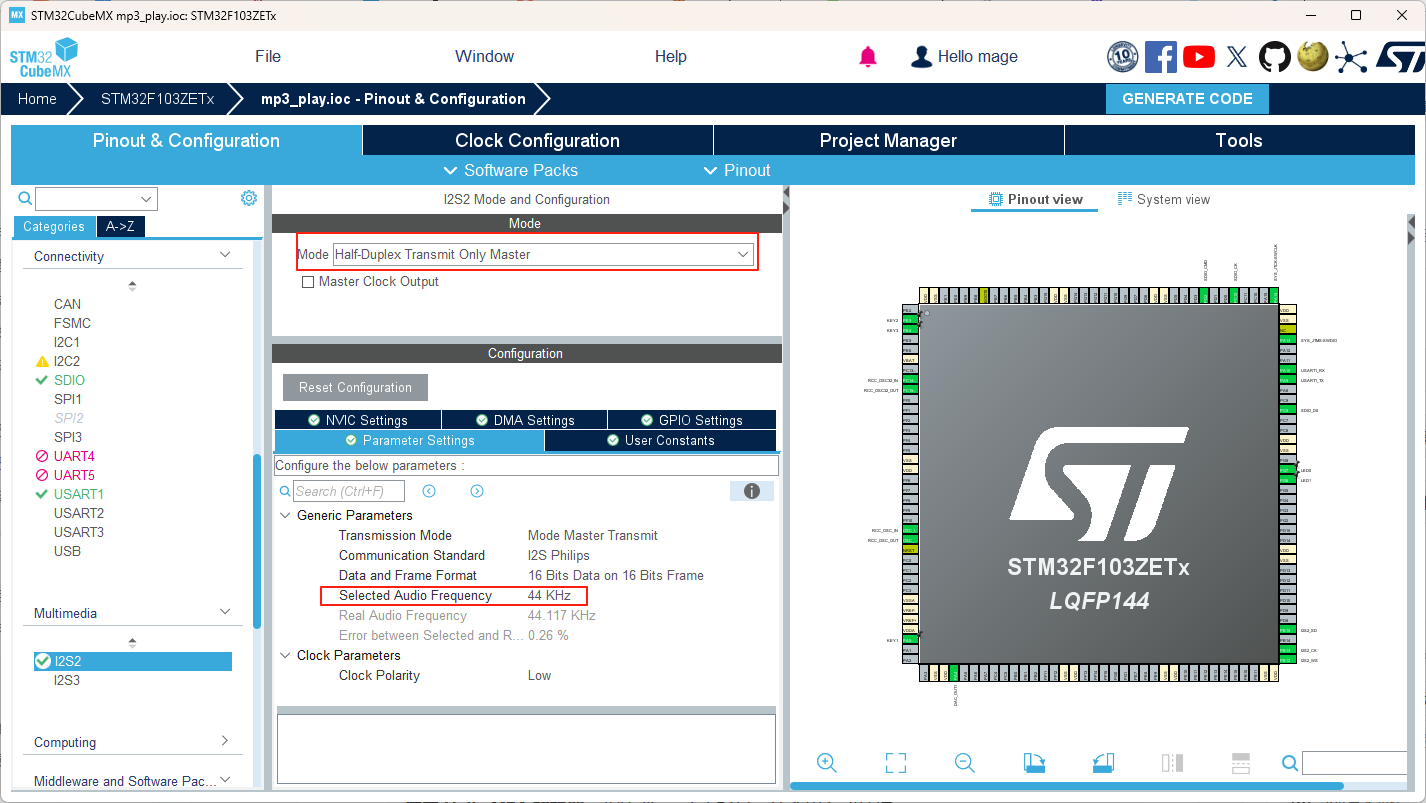Open the Window menu

click(x=484, y=56)
